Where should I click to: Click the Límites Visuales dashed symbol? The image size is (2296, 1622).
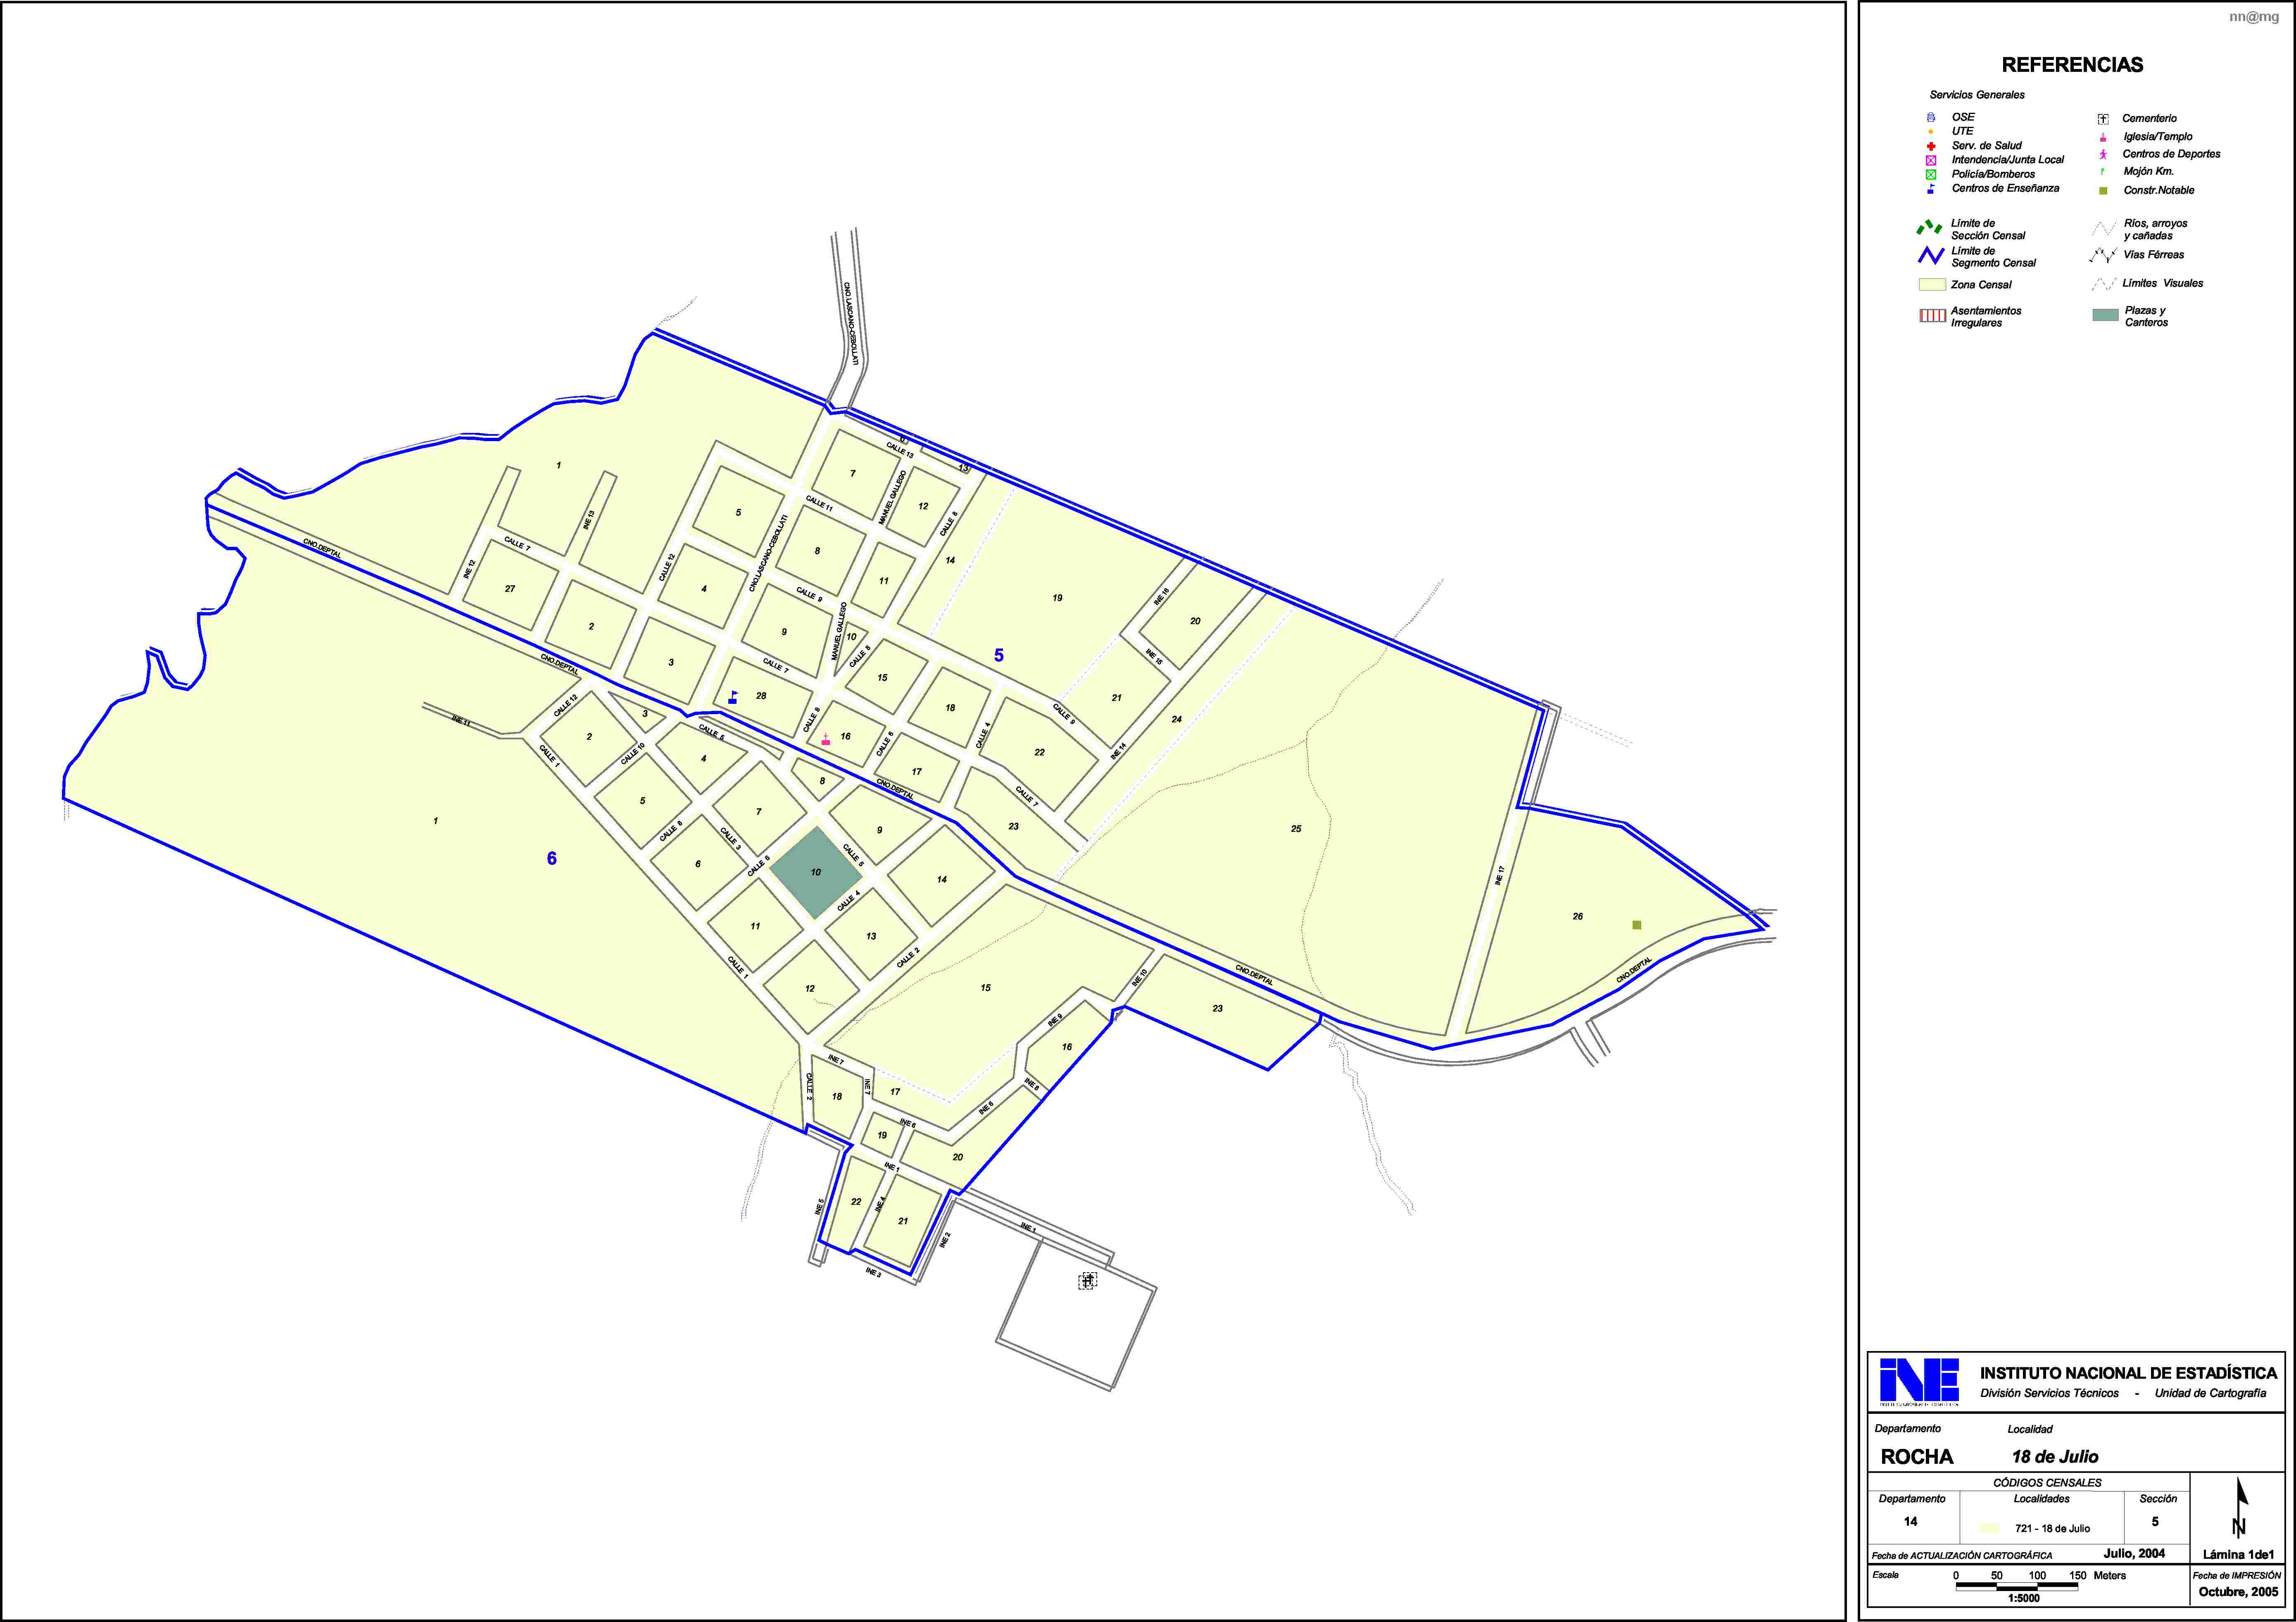(2103, 285)
